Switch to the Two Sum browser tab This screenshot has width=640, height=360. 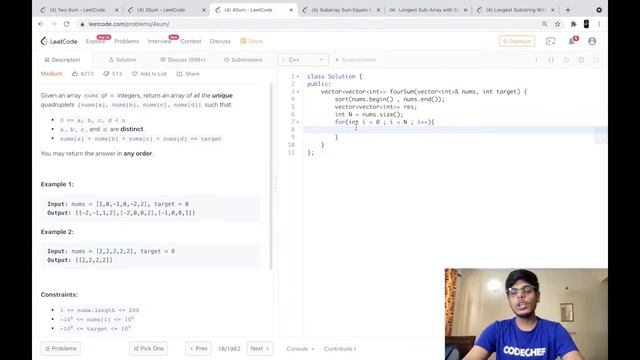[x=78, y=10]
